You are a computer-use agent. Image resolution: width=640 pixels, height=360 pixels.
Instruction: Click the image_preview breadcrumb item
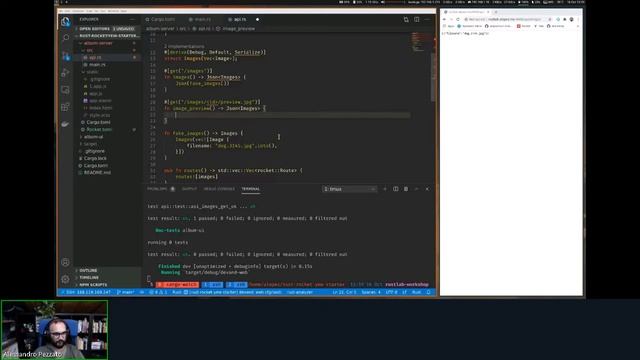pos(236,29)
